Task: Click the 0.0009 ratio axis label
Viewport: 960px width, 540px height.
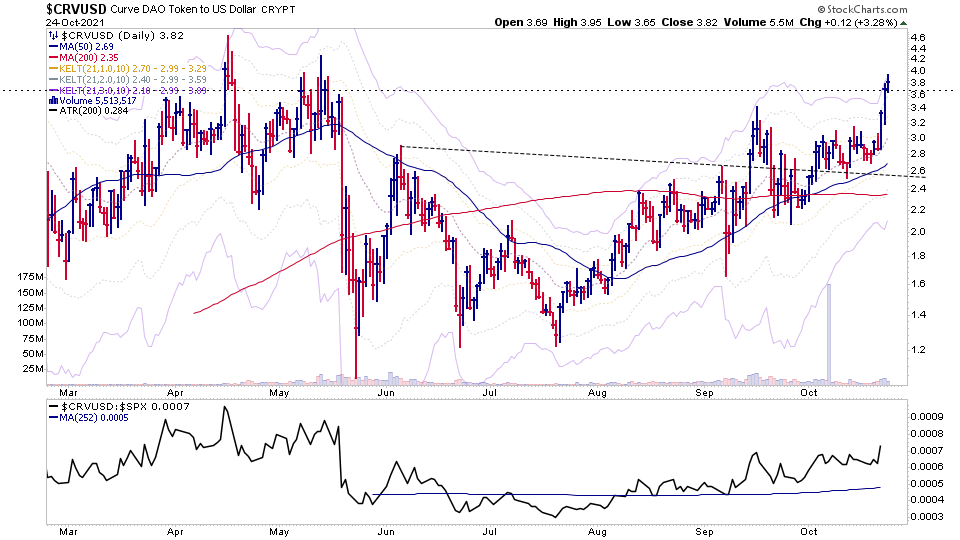Action: click(926, 417)
